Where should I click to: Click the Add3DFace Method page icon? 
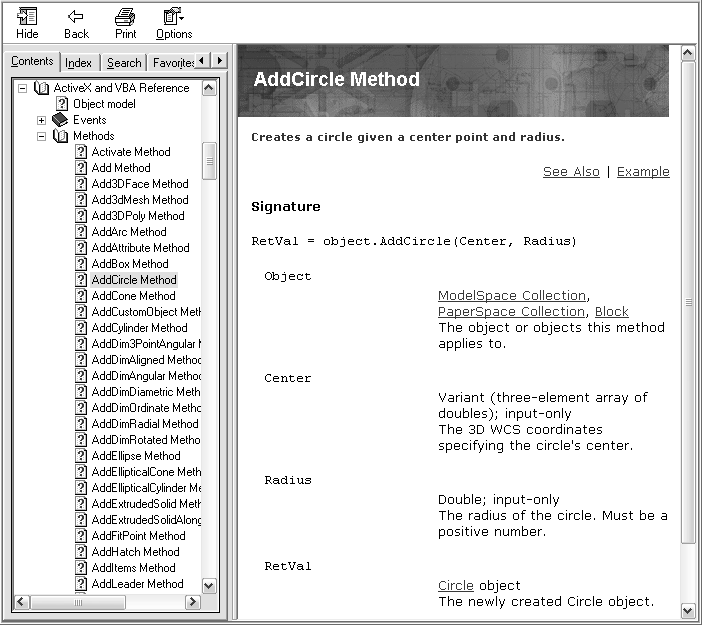point(81,184)
